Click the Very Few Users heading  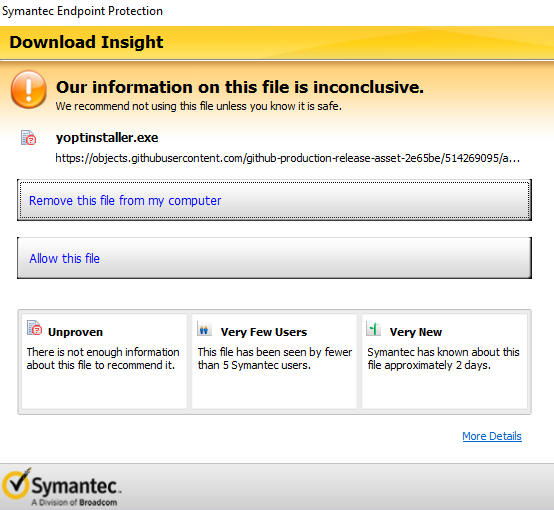(x=264, y=332)
